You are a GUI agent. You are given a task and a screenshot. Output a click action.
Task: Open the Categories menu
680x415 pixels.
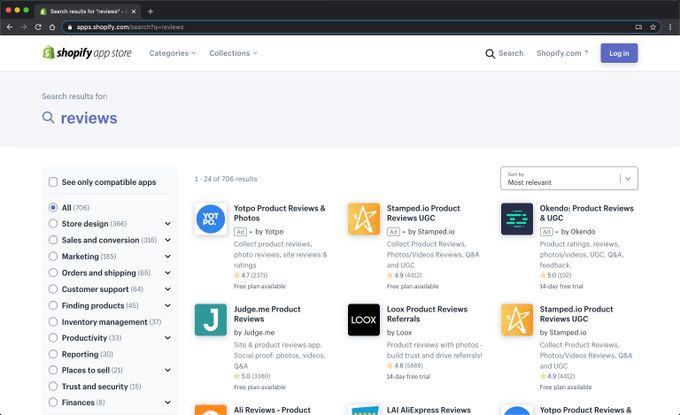coord(172,53)
